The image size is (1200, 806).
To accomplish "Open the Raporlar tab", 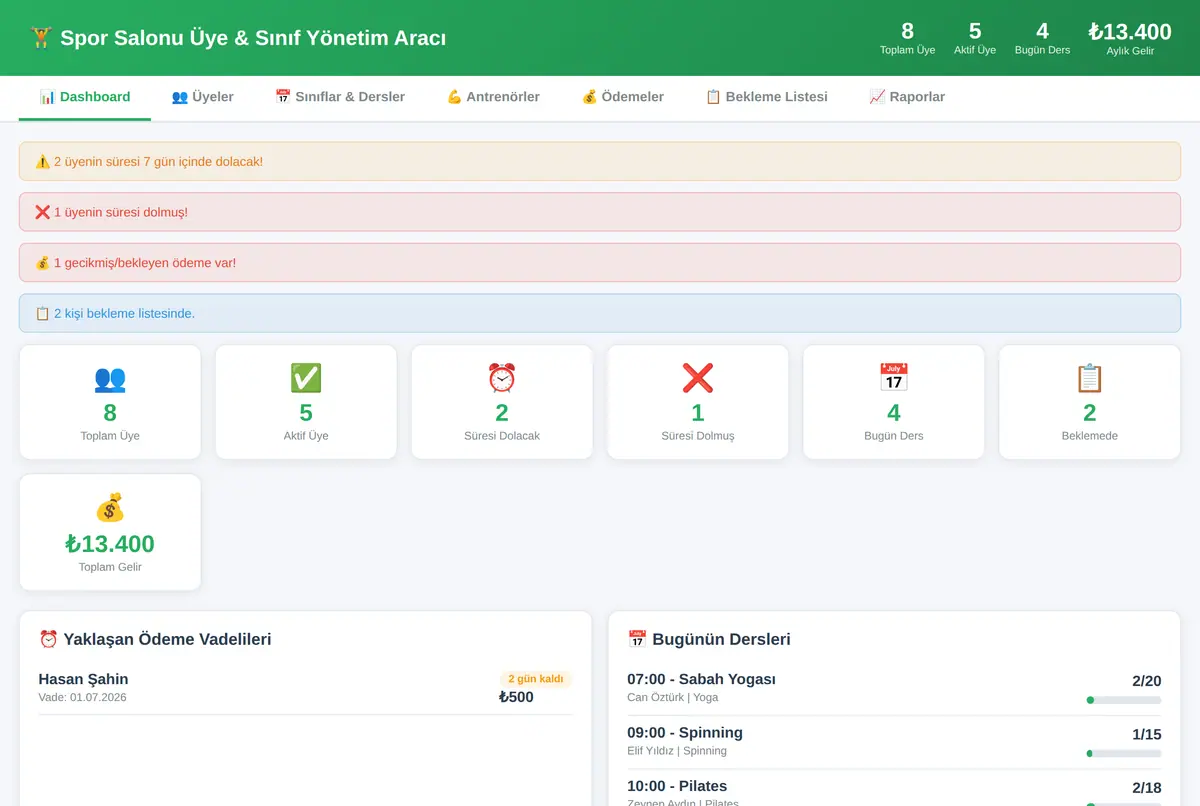I will 907,97.
